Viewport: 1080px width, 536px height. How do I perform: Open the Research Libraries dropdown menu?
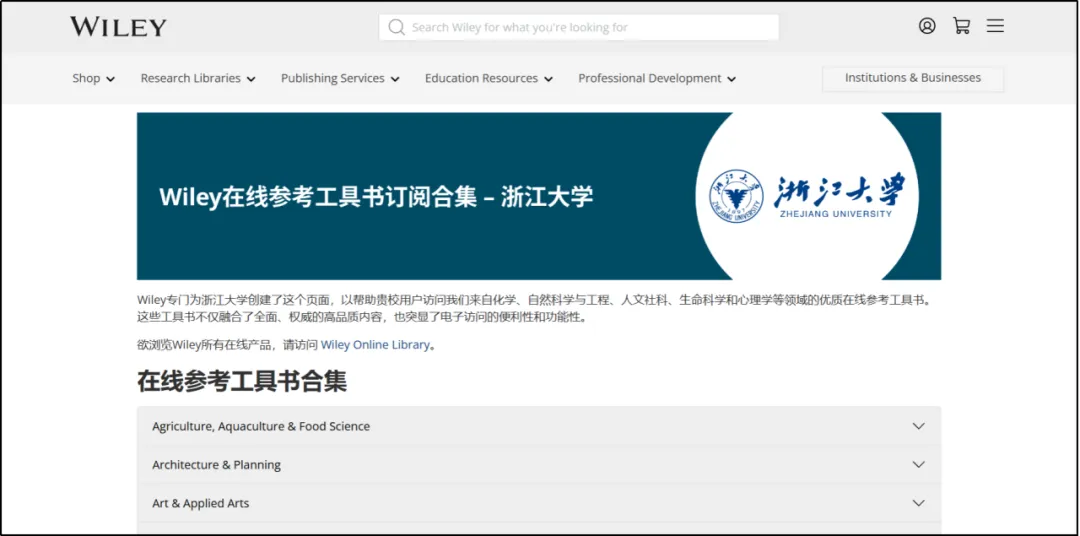point(198,79)
